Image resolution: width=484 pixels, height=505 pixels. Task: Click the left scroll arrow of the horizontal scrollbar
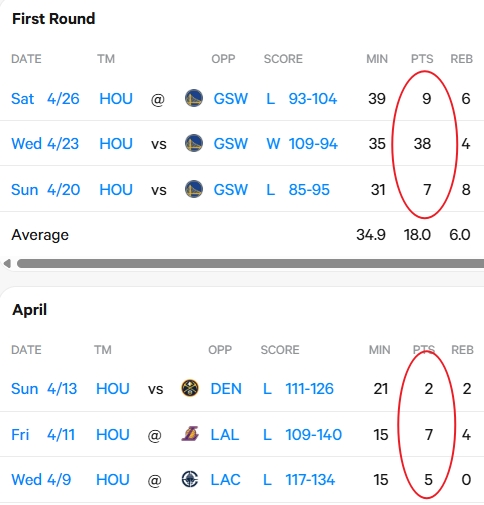click(7, 263)
